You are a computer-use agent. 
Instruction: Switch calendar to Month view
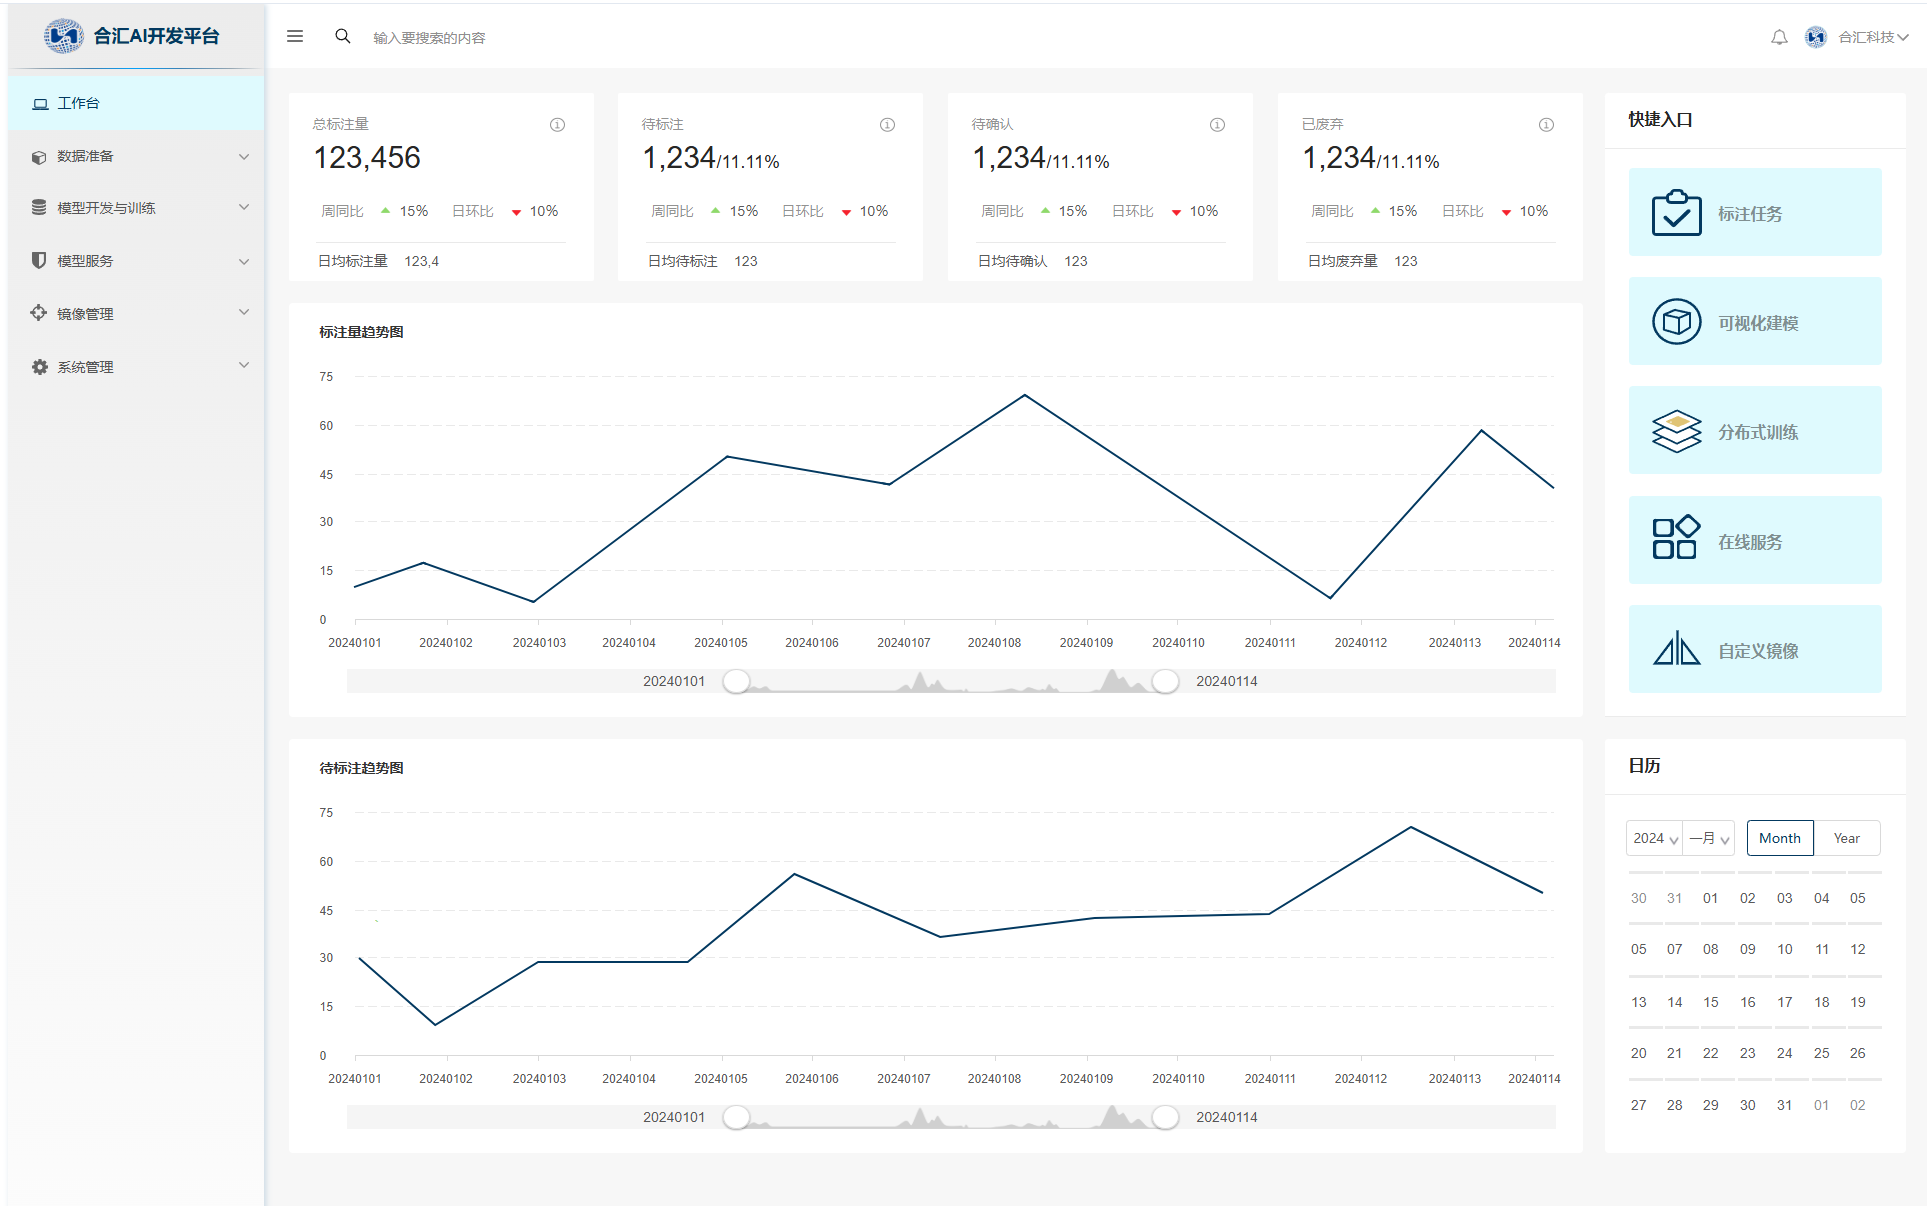[x=1779, y=838]
